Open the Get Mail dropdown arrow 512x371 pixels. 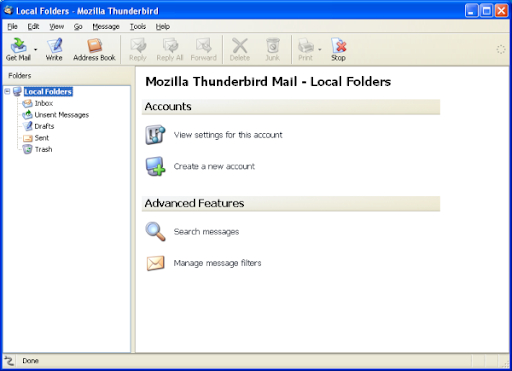[x=36, y=50]
